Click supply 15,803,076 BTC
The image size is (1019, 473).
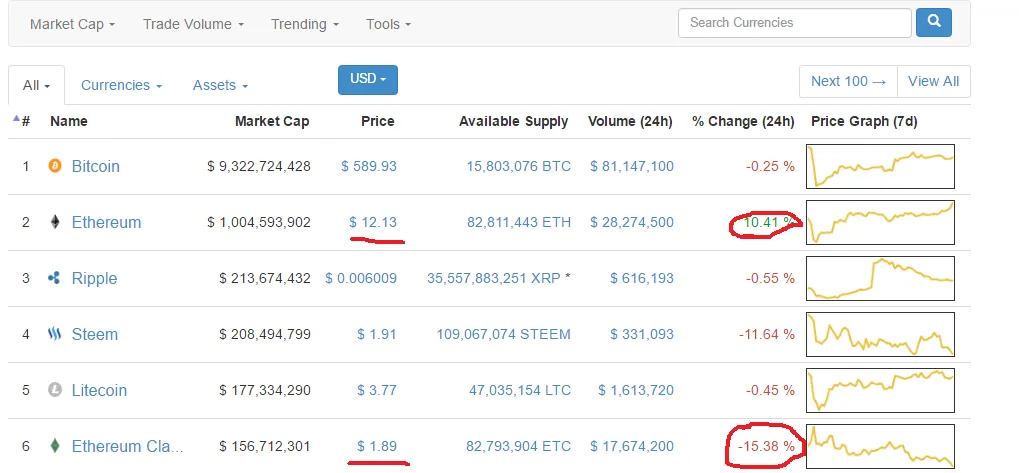(519, 166)
